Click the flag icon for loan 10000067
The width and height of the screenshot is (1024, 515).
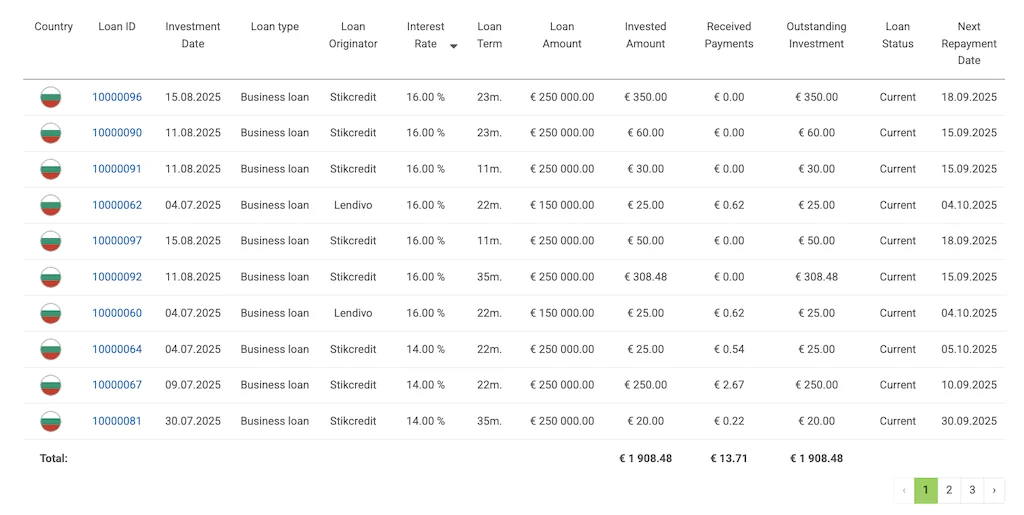[x=50, y=385]
